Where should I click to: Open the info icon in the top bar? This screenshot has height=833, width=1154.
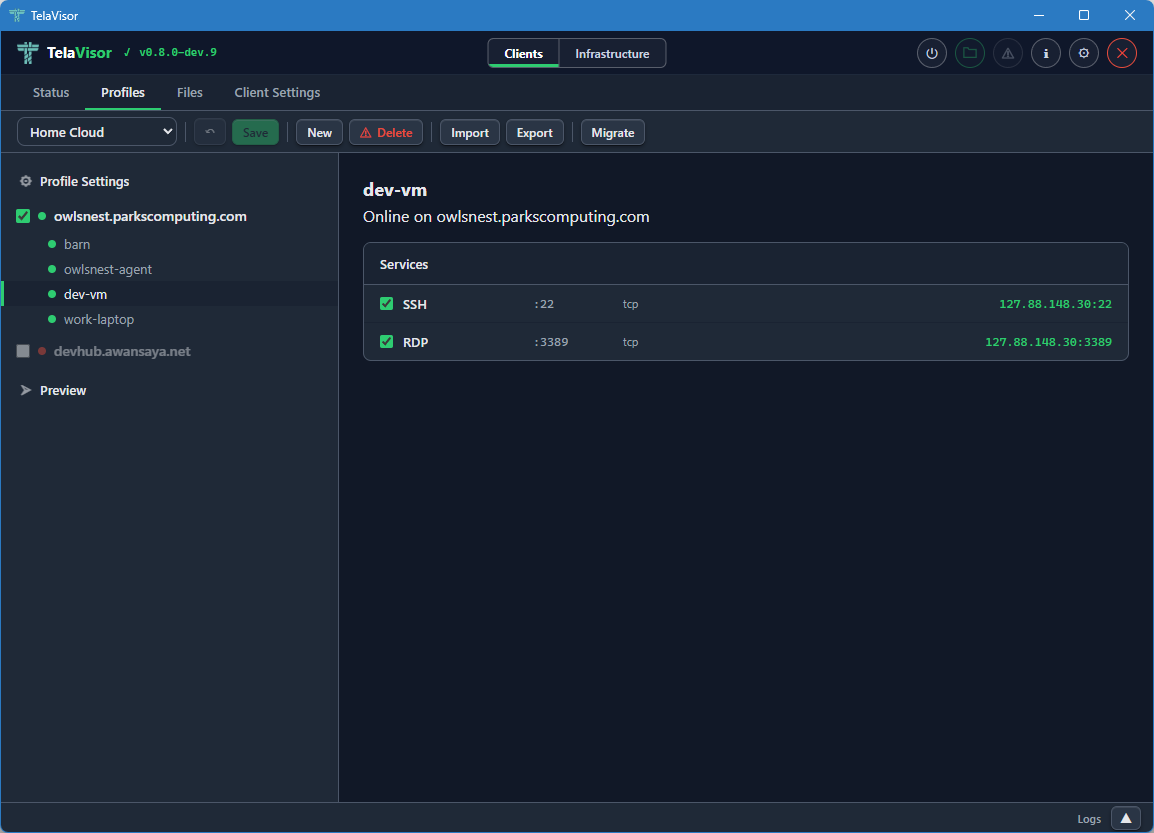[x=1045, y=53]
